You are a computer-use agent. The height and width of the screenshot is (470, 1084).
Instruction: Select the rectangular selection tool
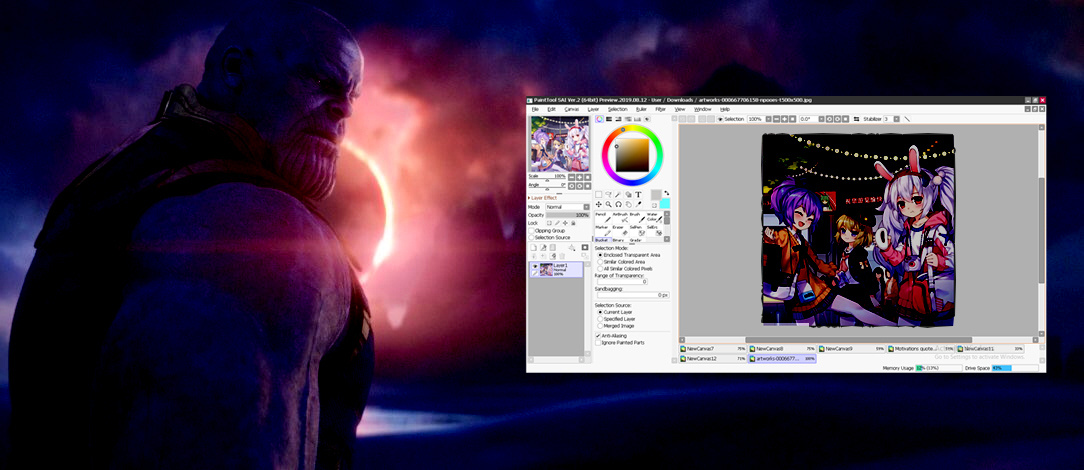pyautogui.click(x=599, y=194)
